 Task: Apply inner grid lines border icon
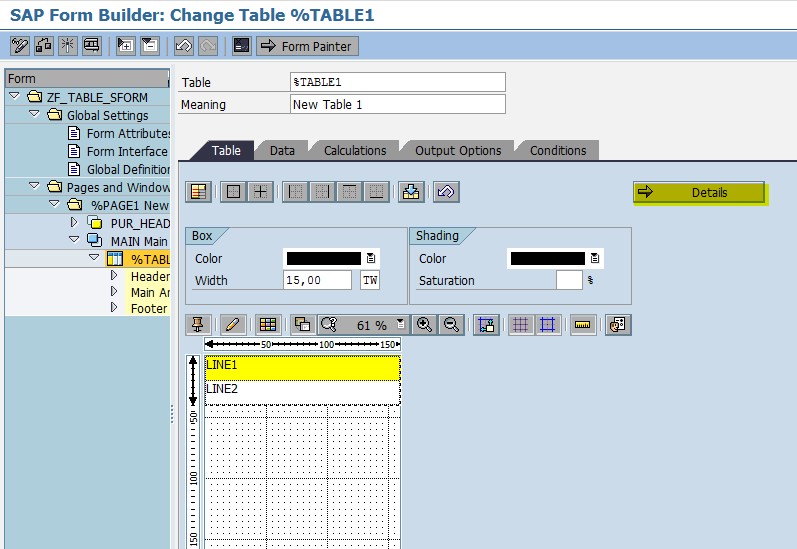(x=260, y=192)
